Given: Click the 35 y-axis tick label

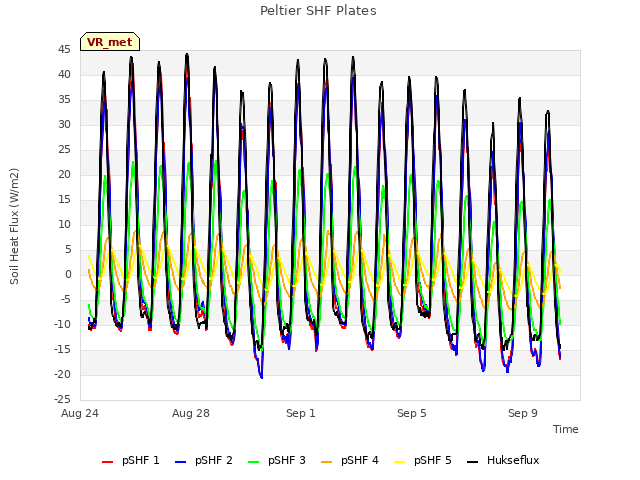Looking at the screenshot, I should point(64,100).
